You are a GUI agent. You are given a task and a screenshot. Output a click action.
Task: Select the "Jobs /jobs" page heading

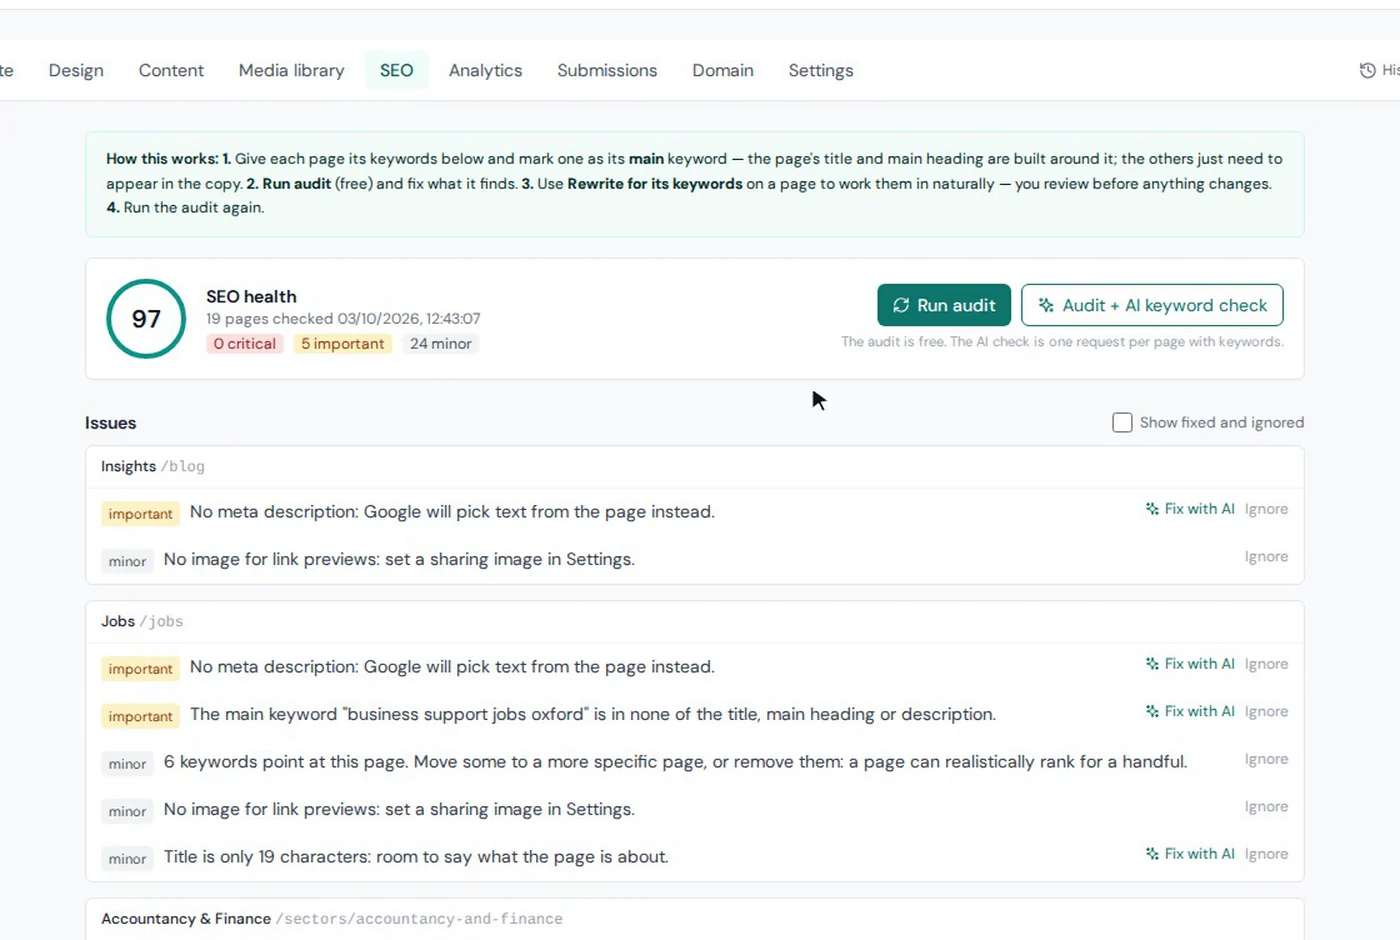[142, 621]
